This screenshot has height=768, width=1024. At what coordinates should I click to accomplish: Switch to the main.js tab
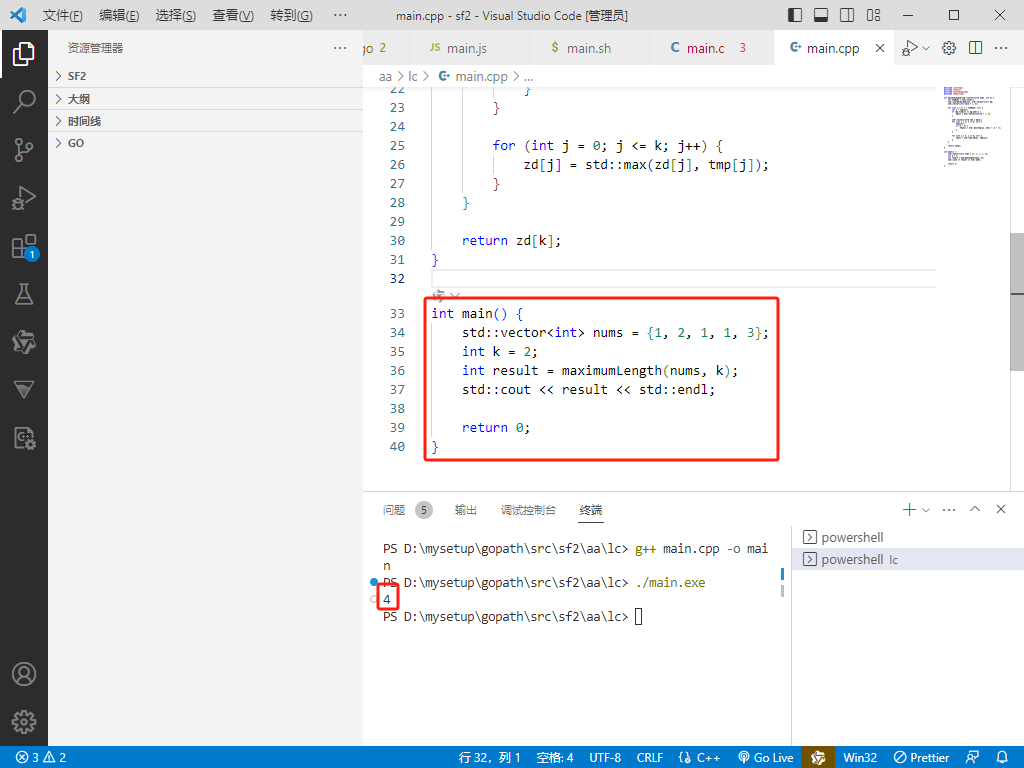473,48
